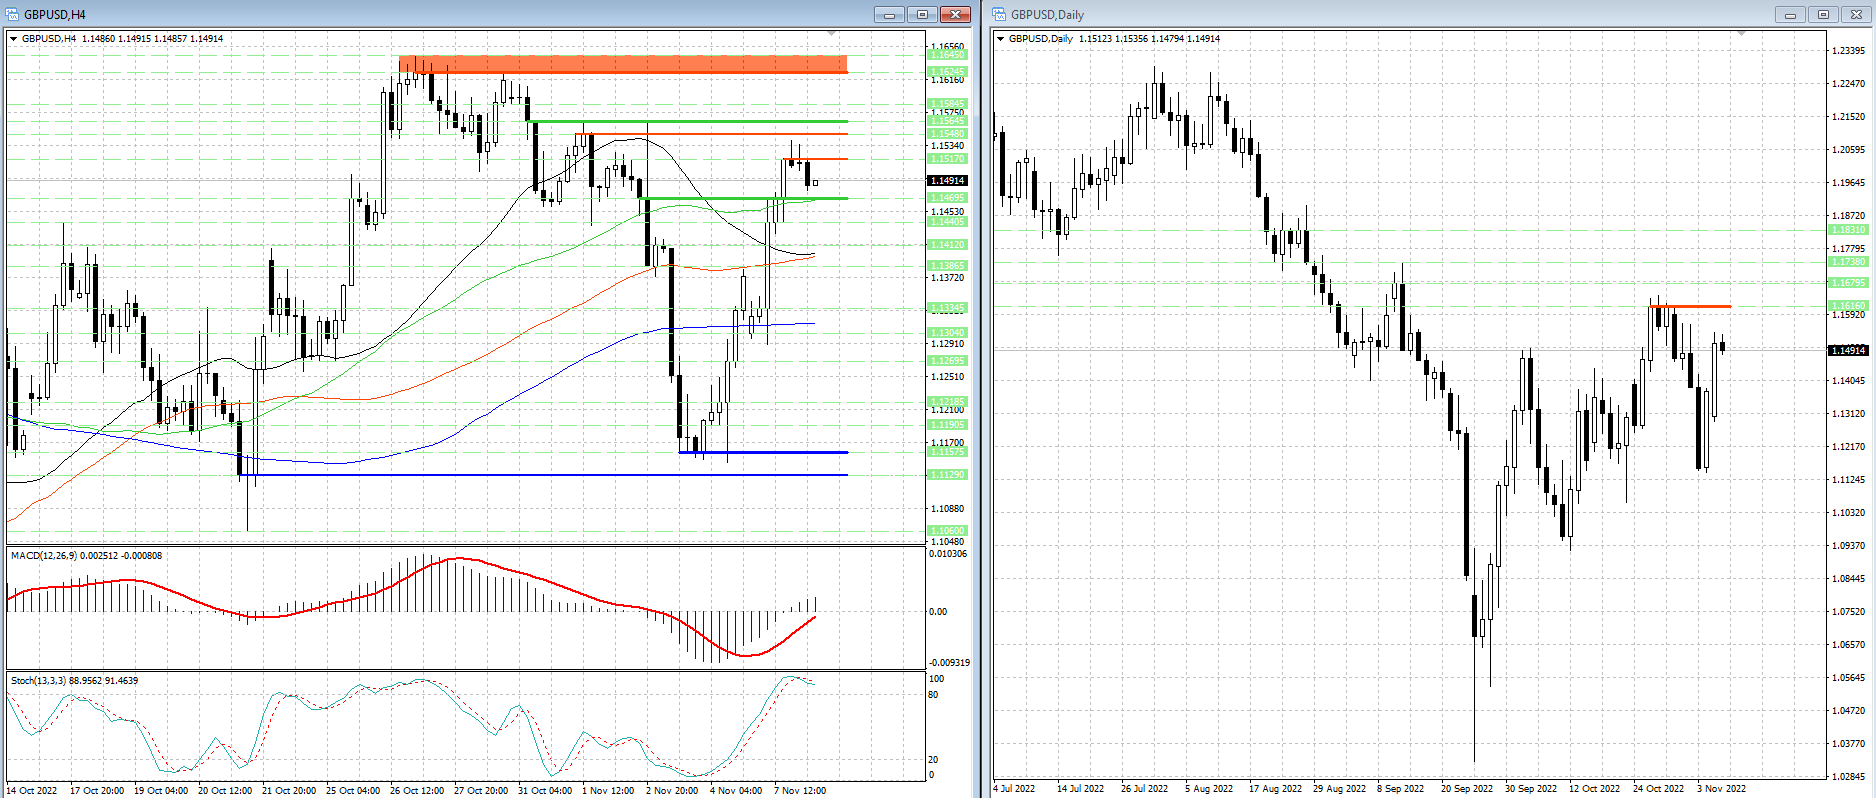Screen dimensions: 1876x798
Task: Expand the triangle next to GBPUSD,Daily label
Action: pyautogui.click(x=1001, y=39)
